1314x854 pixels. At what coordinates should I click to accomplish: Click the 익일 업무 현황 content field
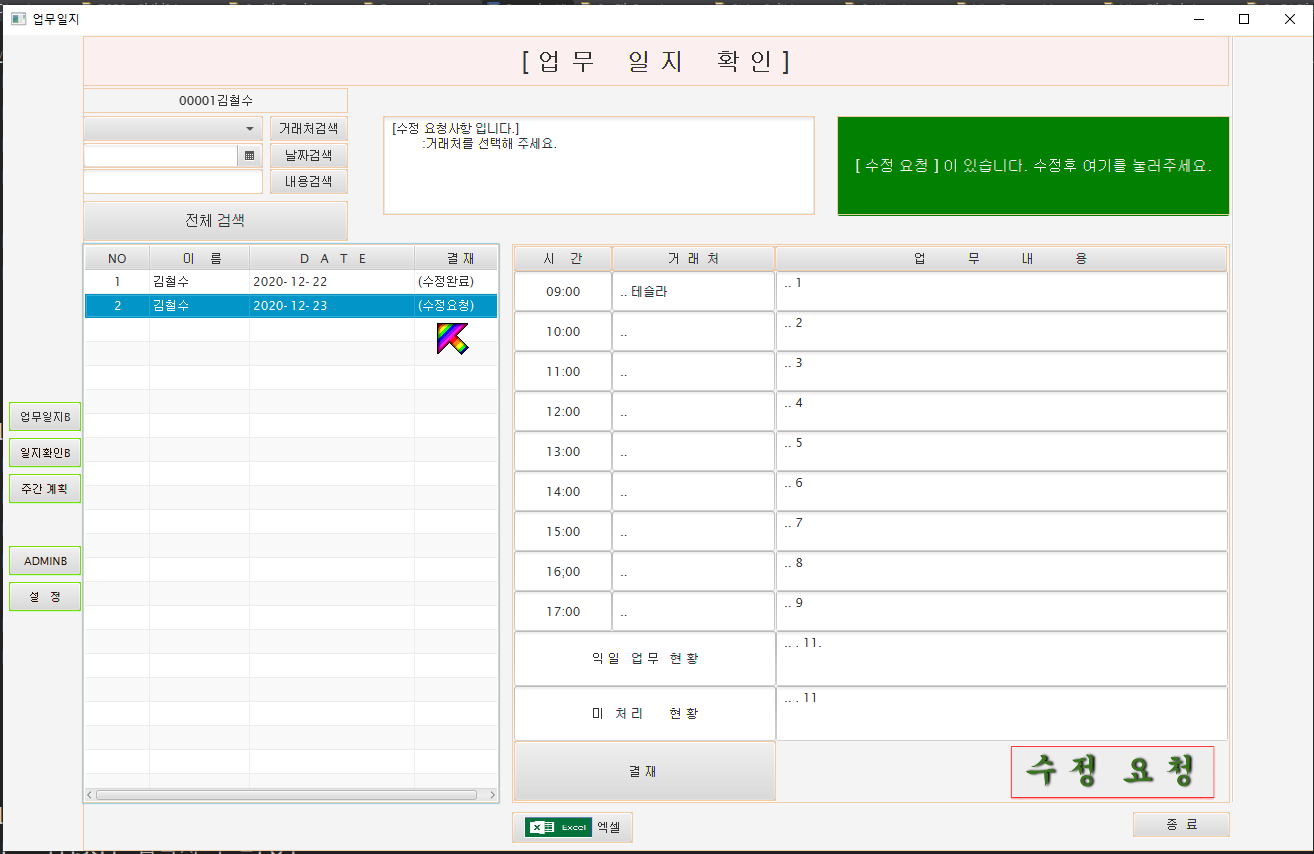click(x=1001, y=658)
